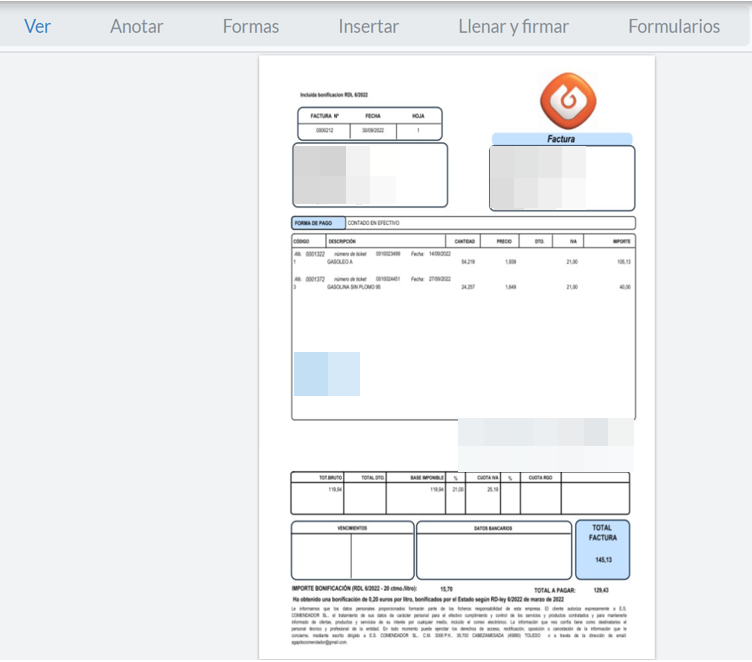Select the "GASOLINA SIN PLOMO 95" description

(353, 287)
